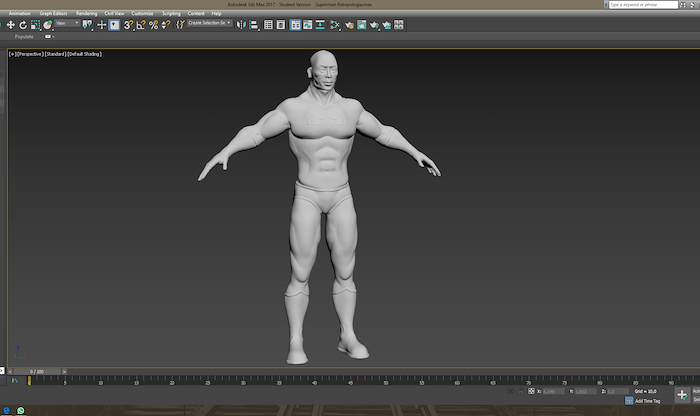Toggle the Scene Explorer icon

pos(268,25)
